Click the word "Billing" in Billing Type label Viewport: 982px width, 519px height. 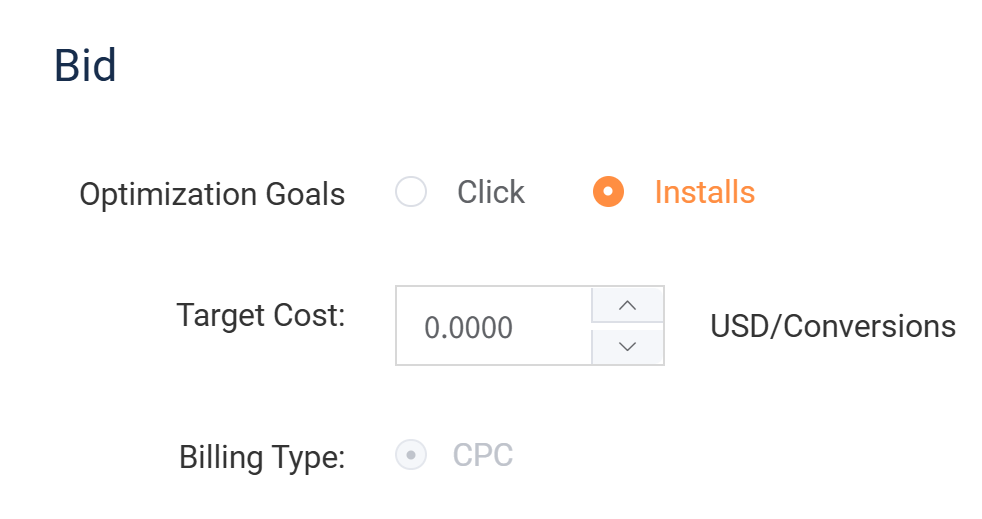pyautogui.click(x=221, y=458)
